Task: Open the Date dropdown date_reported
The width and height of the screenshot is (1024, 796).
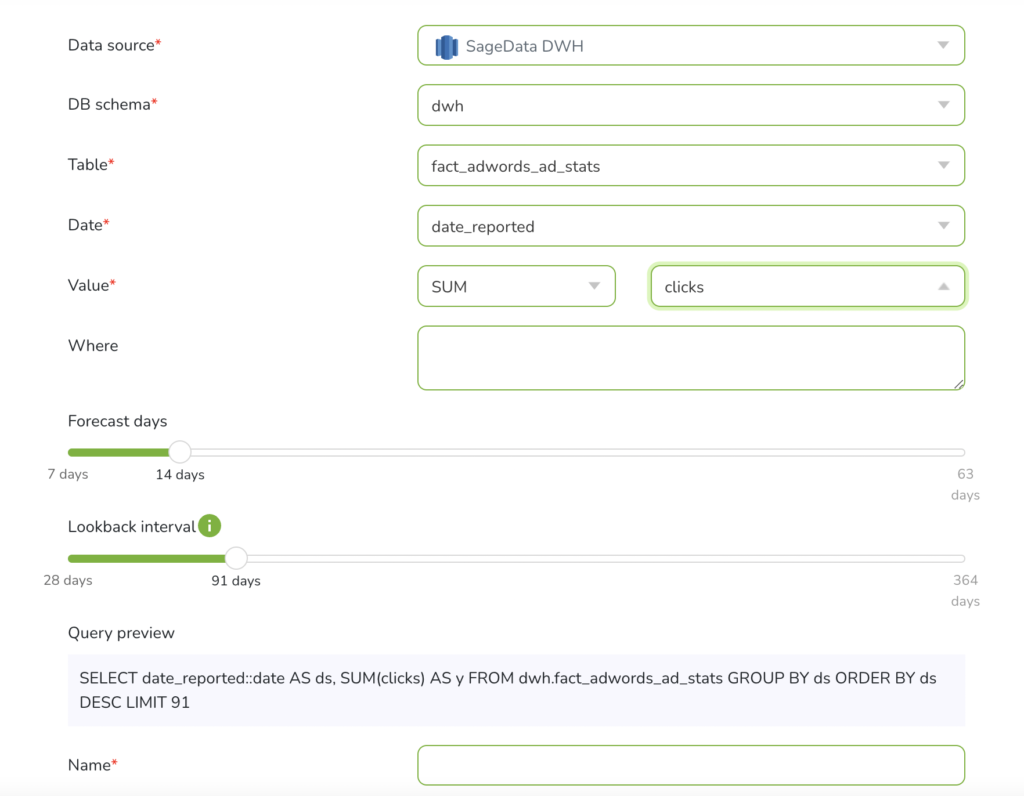Action: click(x=691, y=226)
